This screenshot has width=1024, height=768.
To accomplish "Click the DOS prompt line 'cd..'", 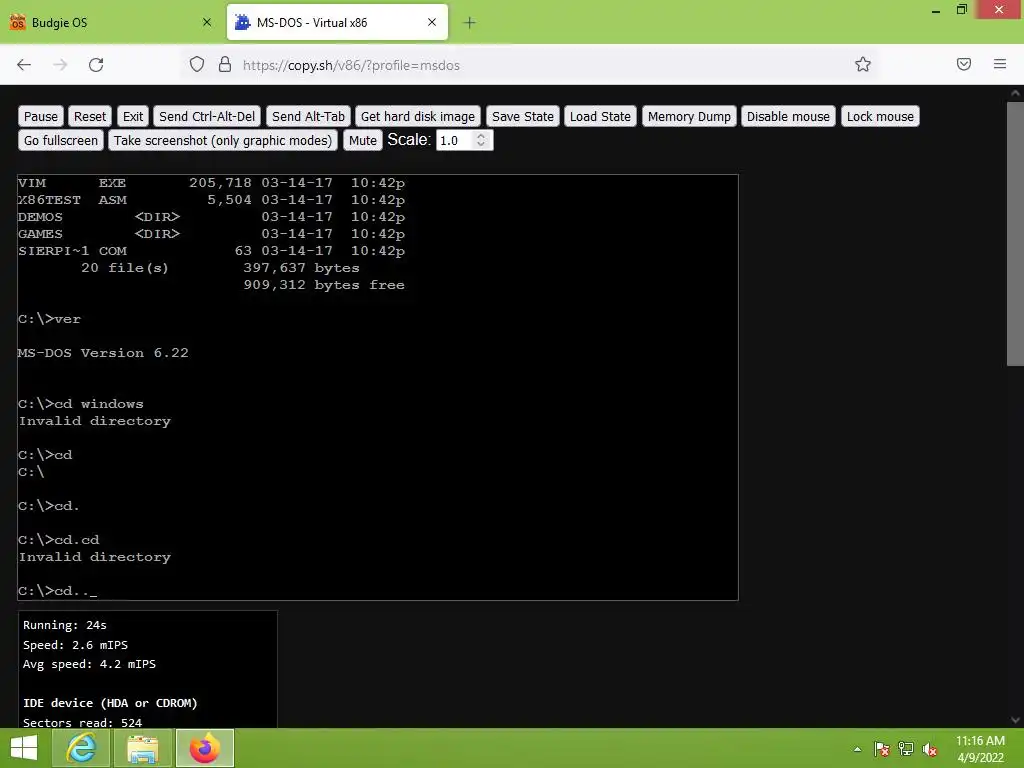I will pos(57,591).
